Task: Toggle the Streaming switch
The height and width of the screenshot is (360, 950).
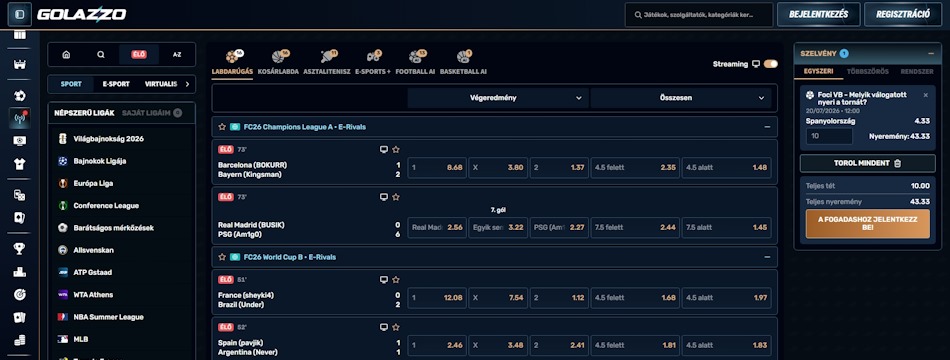Action: (x=771, y=64)
